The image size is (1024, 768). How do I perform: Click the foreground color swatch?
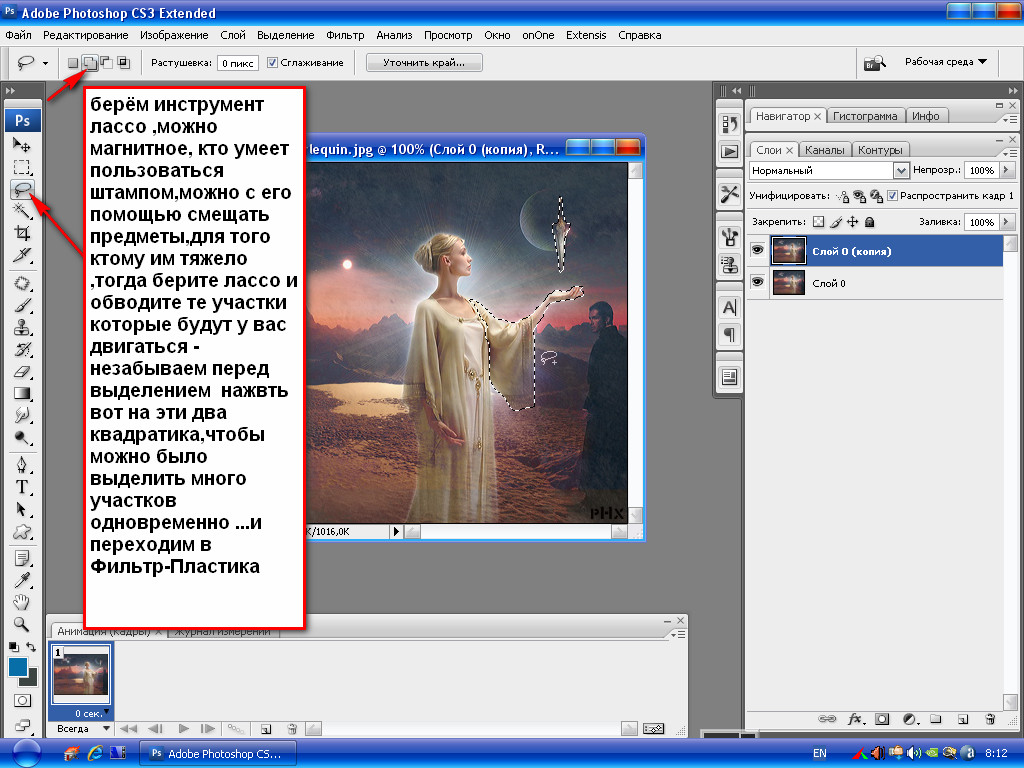[x=18, y=667]
